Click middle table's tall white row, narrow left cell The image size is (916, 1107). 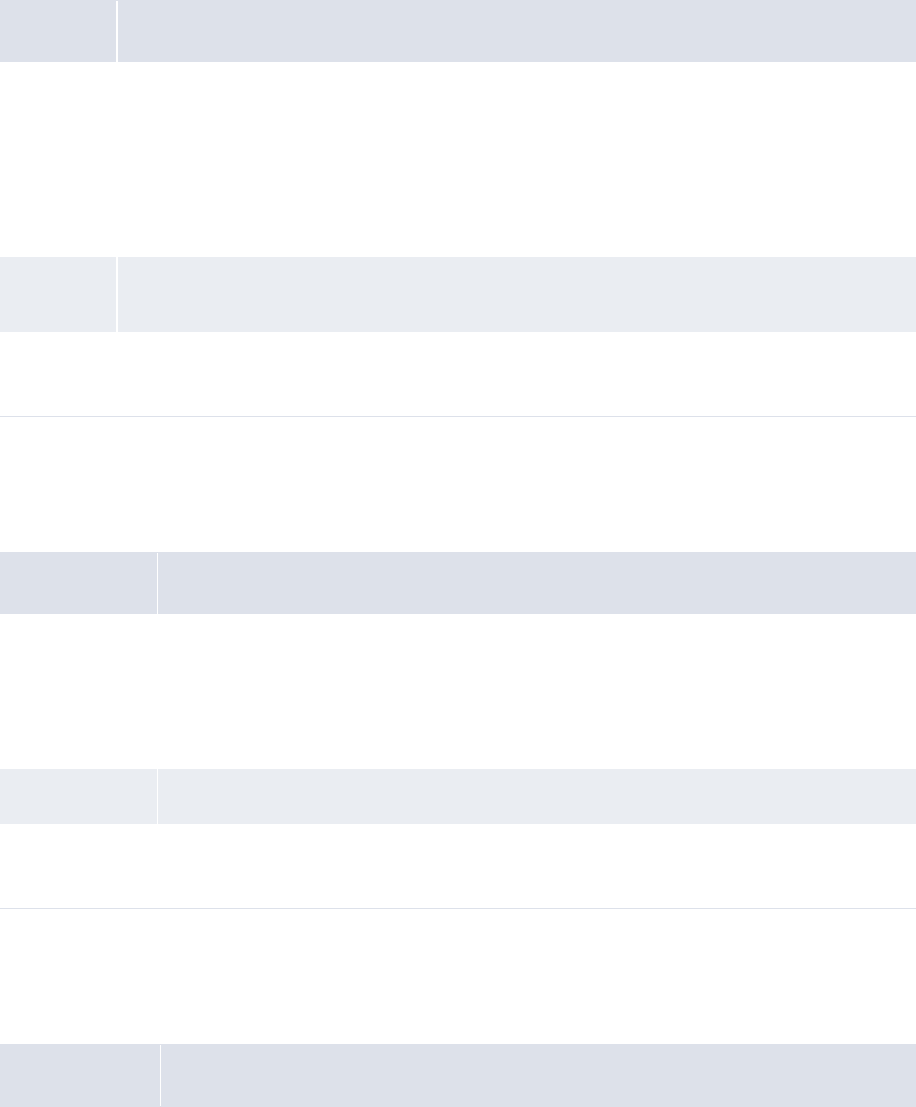point(78,690)
